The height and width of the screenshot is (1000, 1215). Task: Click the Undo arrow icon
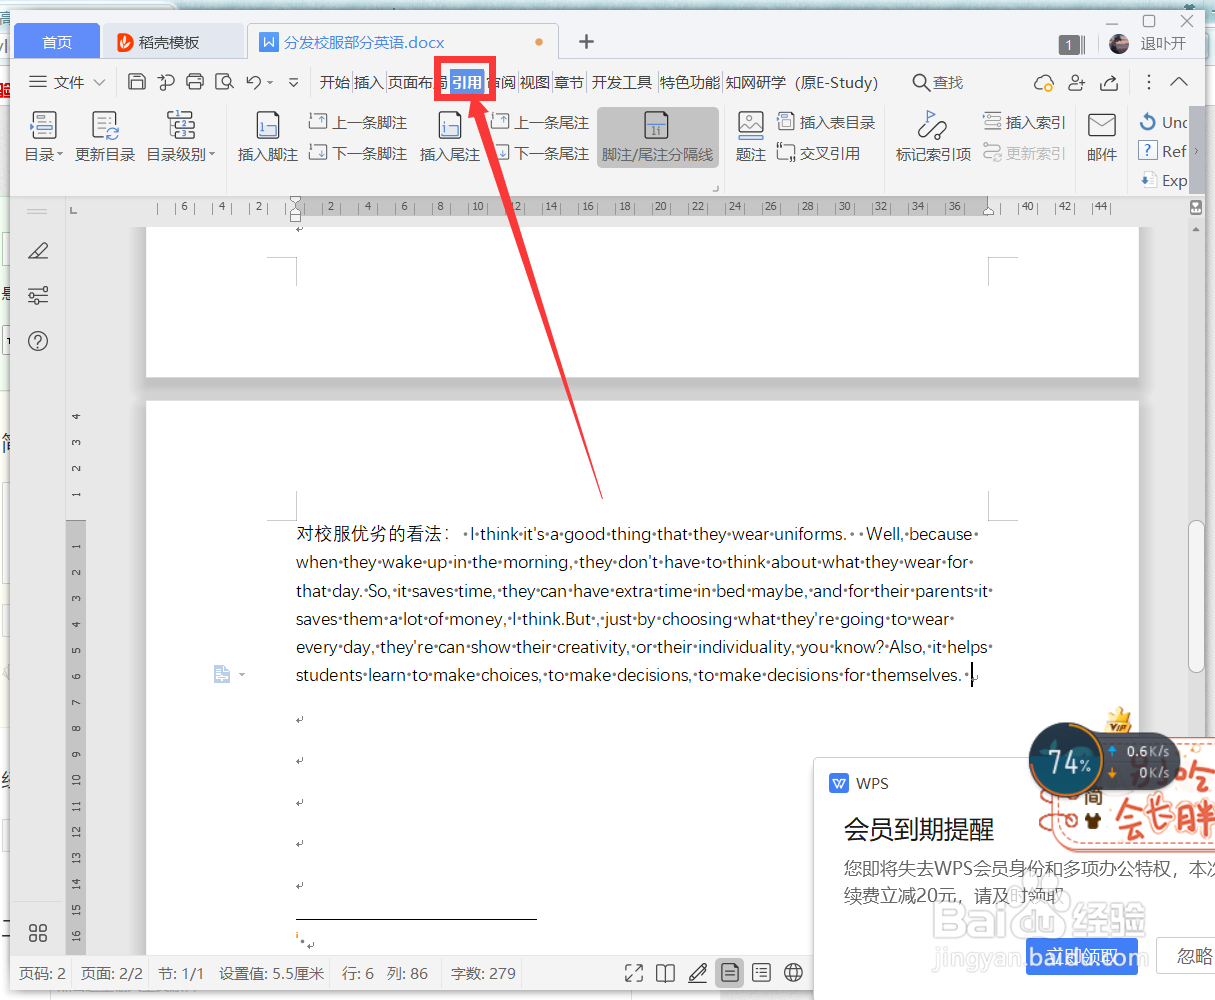[254, 82]
